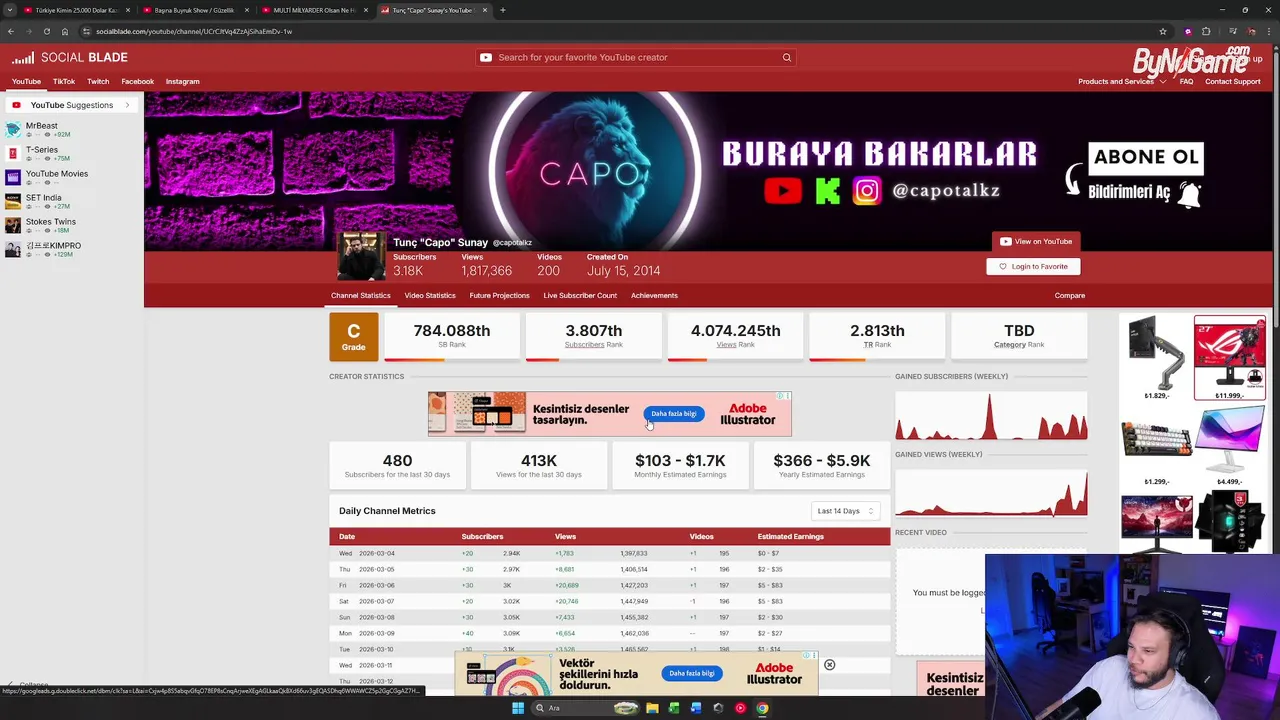This screenshot has height=720, width=1280.
Task: Go back with the browser back arrow
Action: click(10, 31)
